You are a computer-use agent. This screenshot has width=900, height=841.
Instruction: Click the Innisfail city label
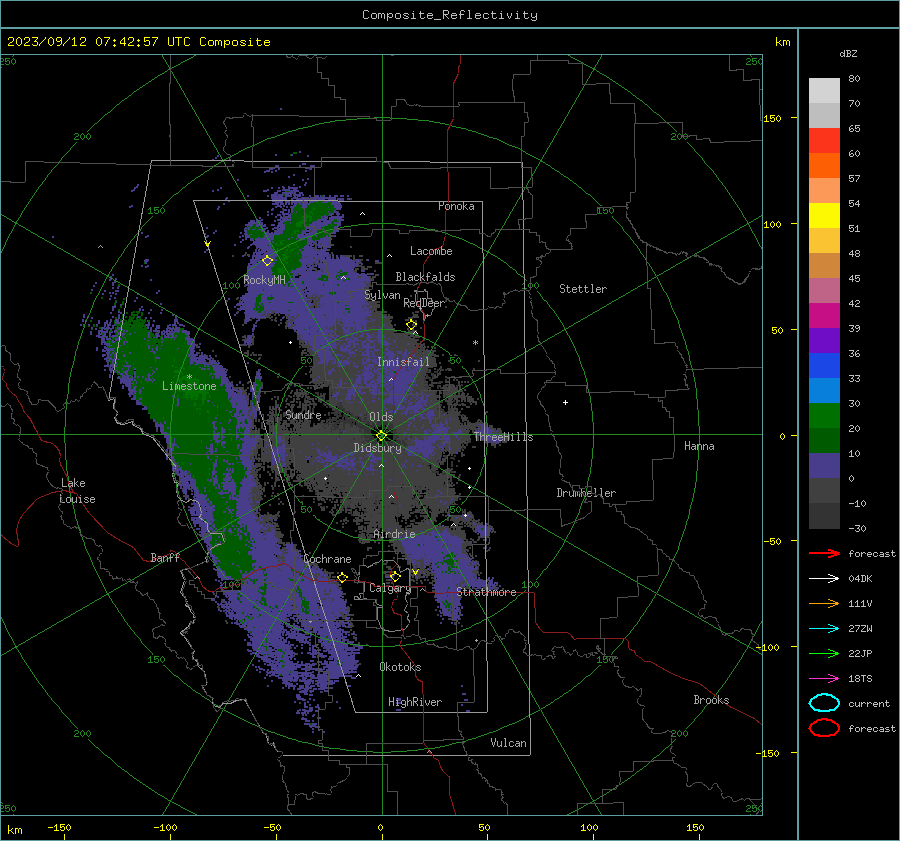(403, 362)
